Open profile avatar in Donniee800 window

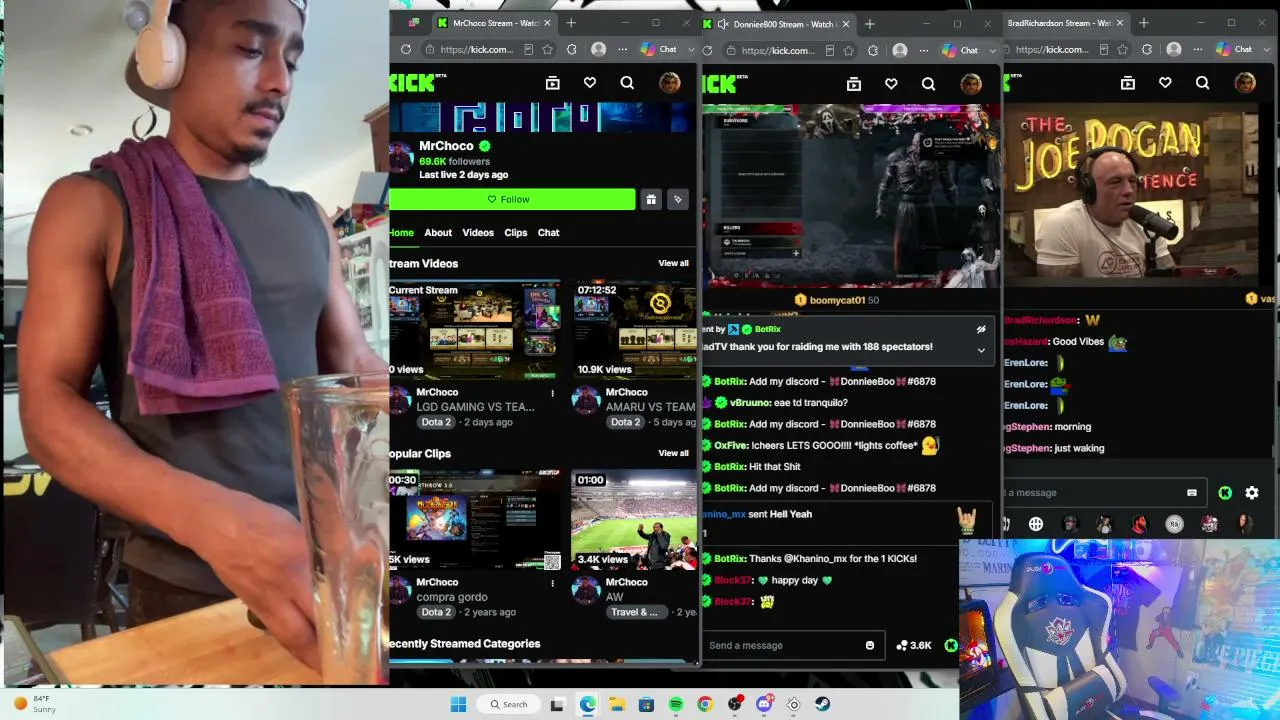click(971, 84)
